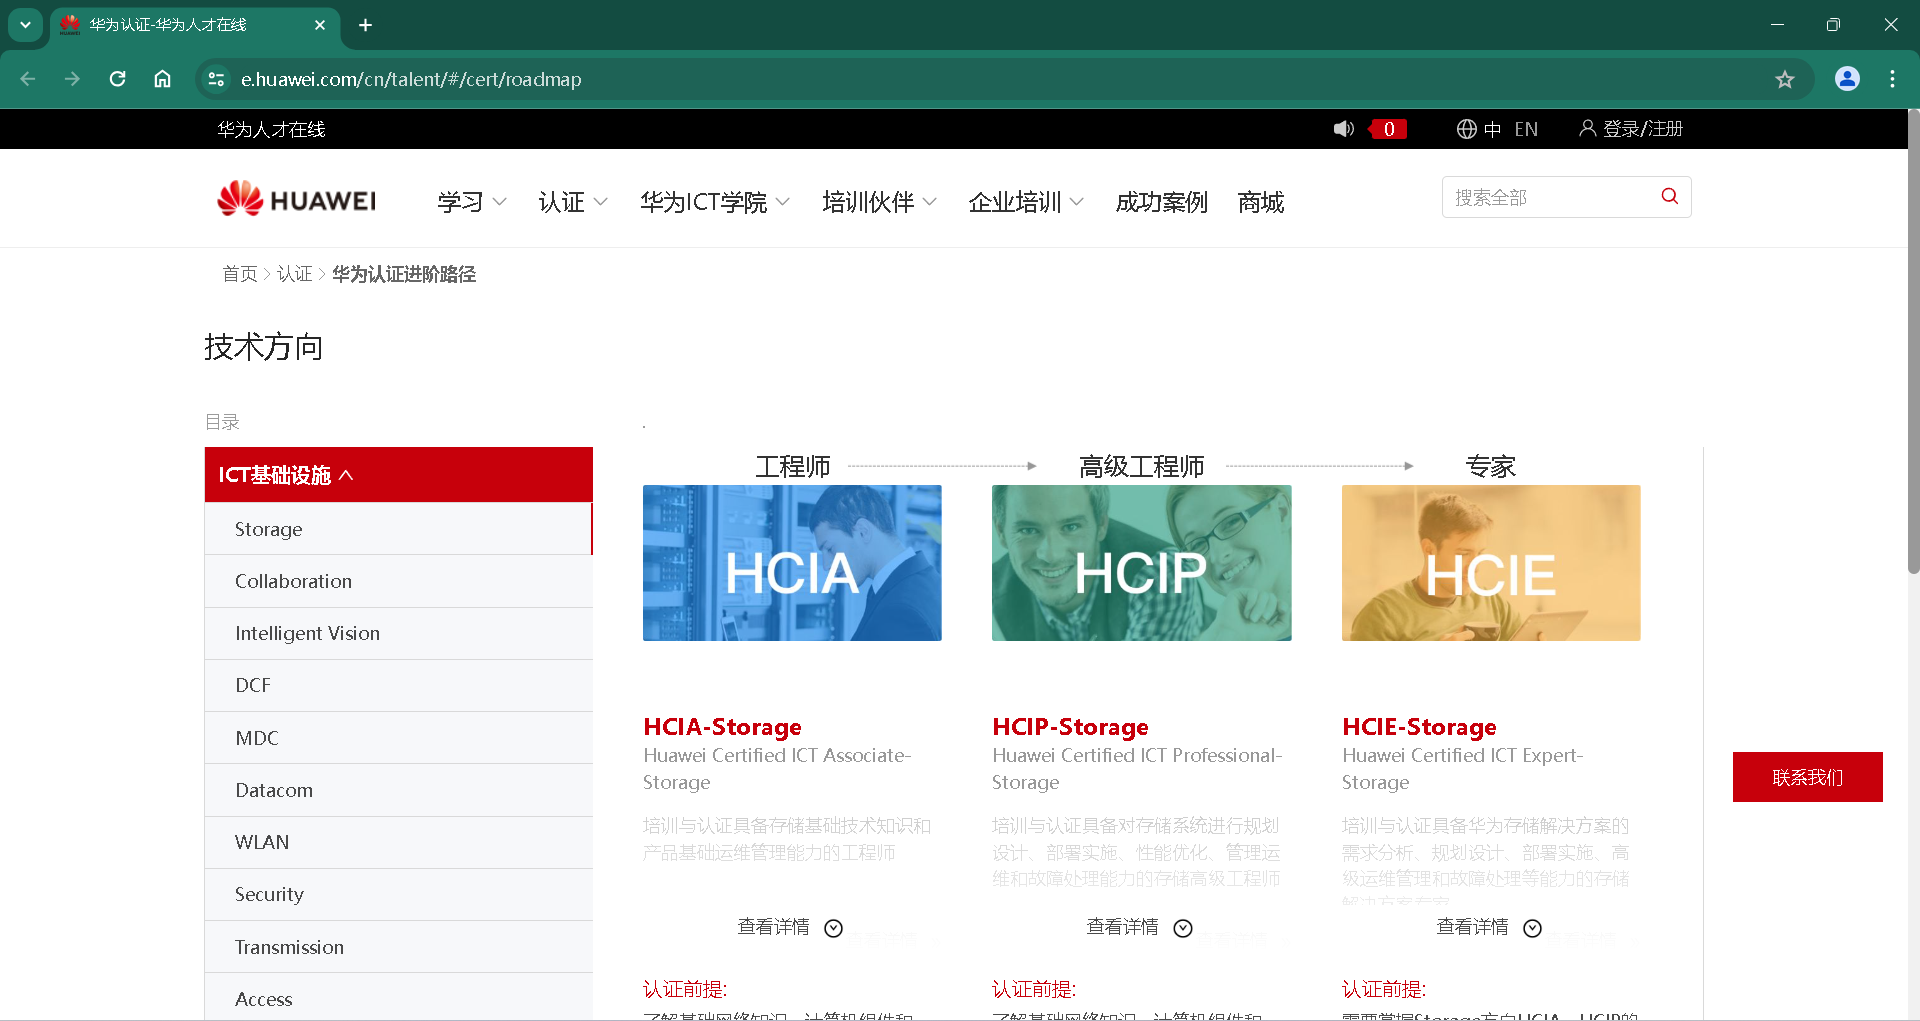Click the speaker notification icon

[x=1344, y=129]
